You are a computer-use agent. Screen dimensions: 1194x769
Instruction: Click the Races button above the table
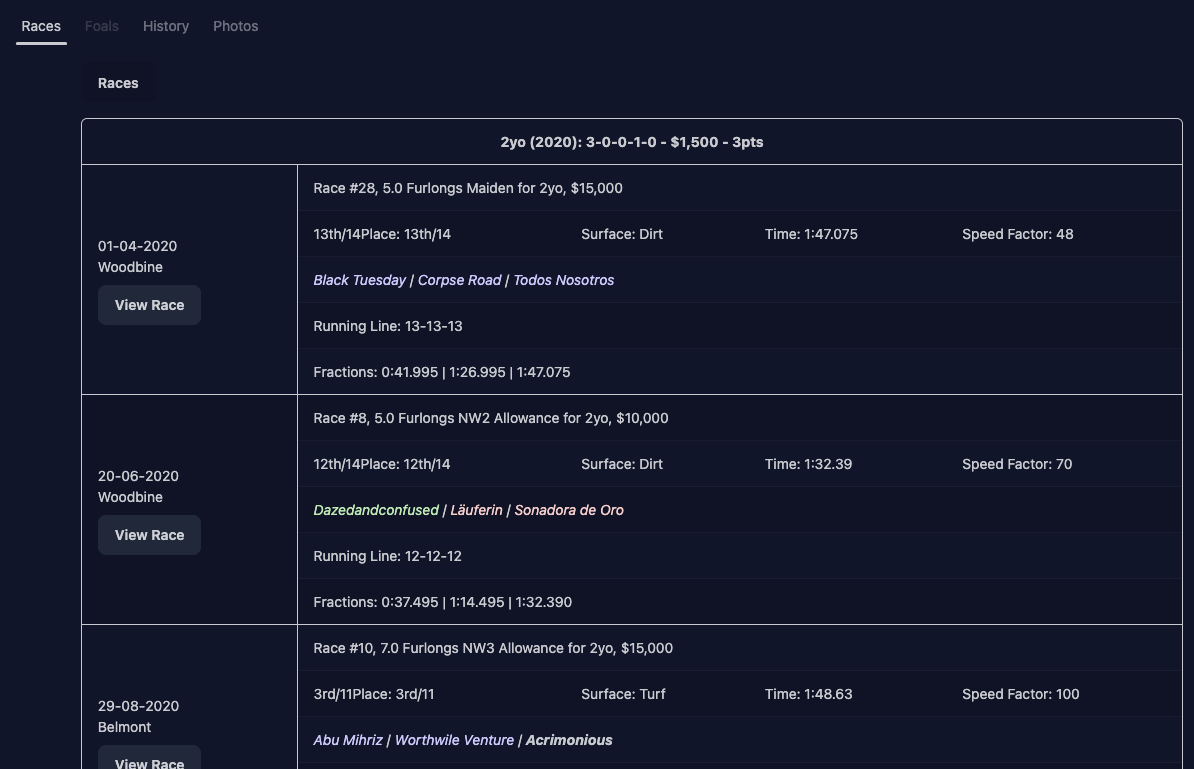(x=118, y=83)
